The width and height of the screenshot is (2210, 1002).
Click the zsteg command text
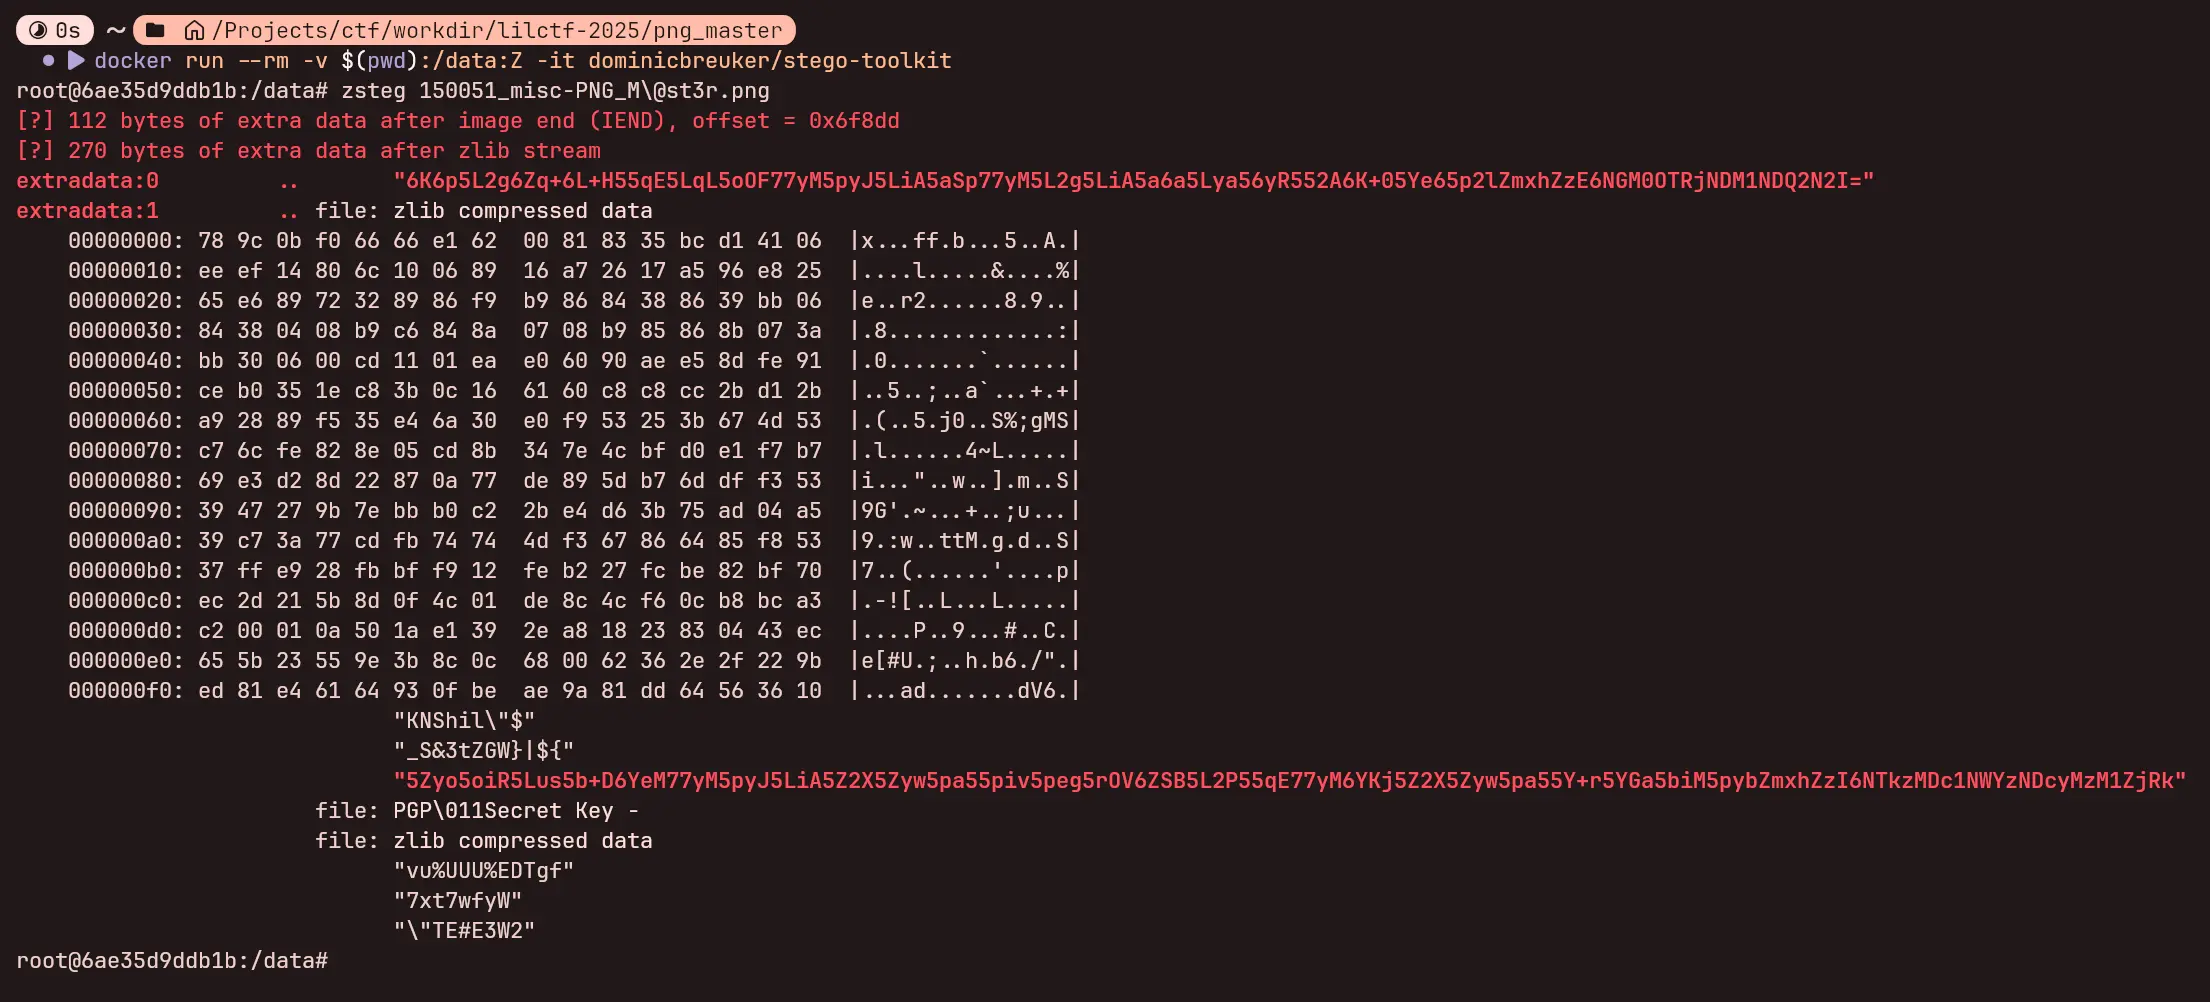[x=373, y=90]
